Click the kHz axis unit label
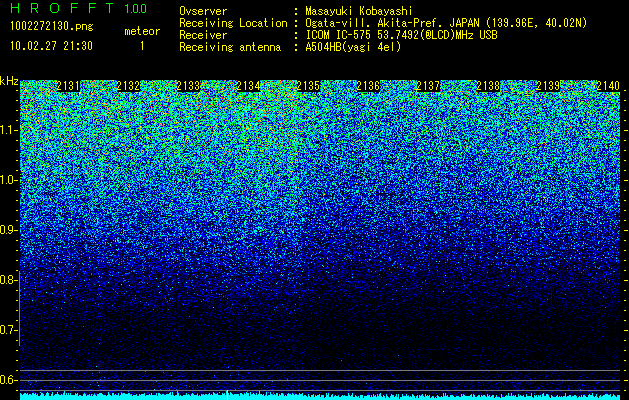The height and width of the screenshot is (400, 629). 9,81
